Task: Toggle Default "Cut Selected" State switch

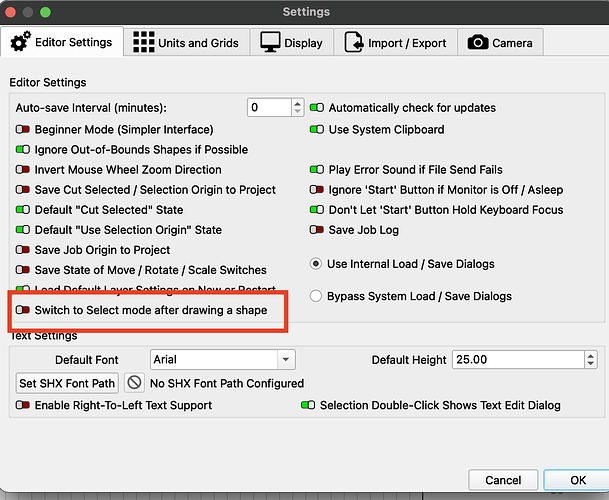Action: [23, 210]
